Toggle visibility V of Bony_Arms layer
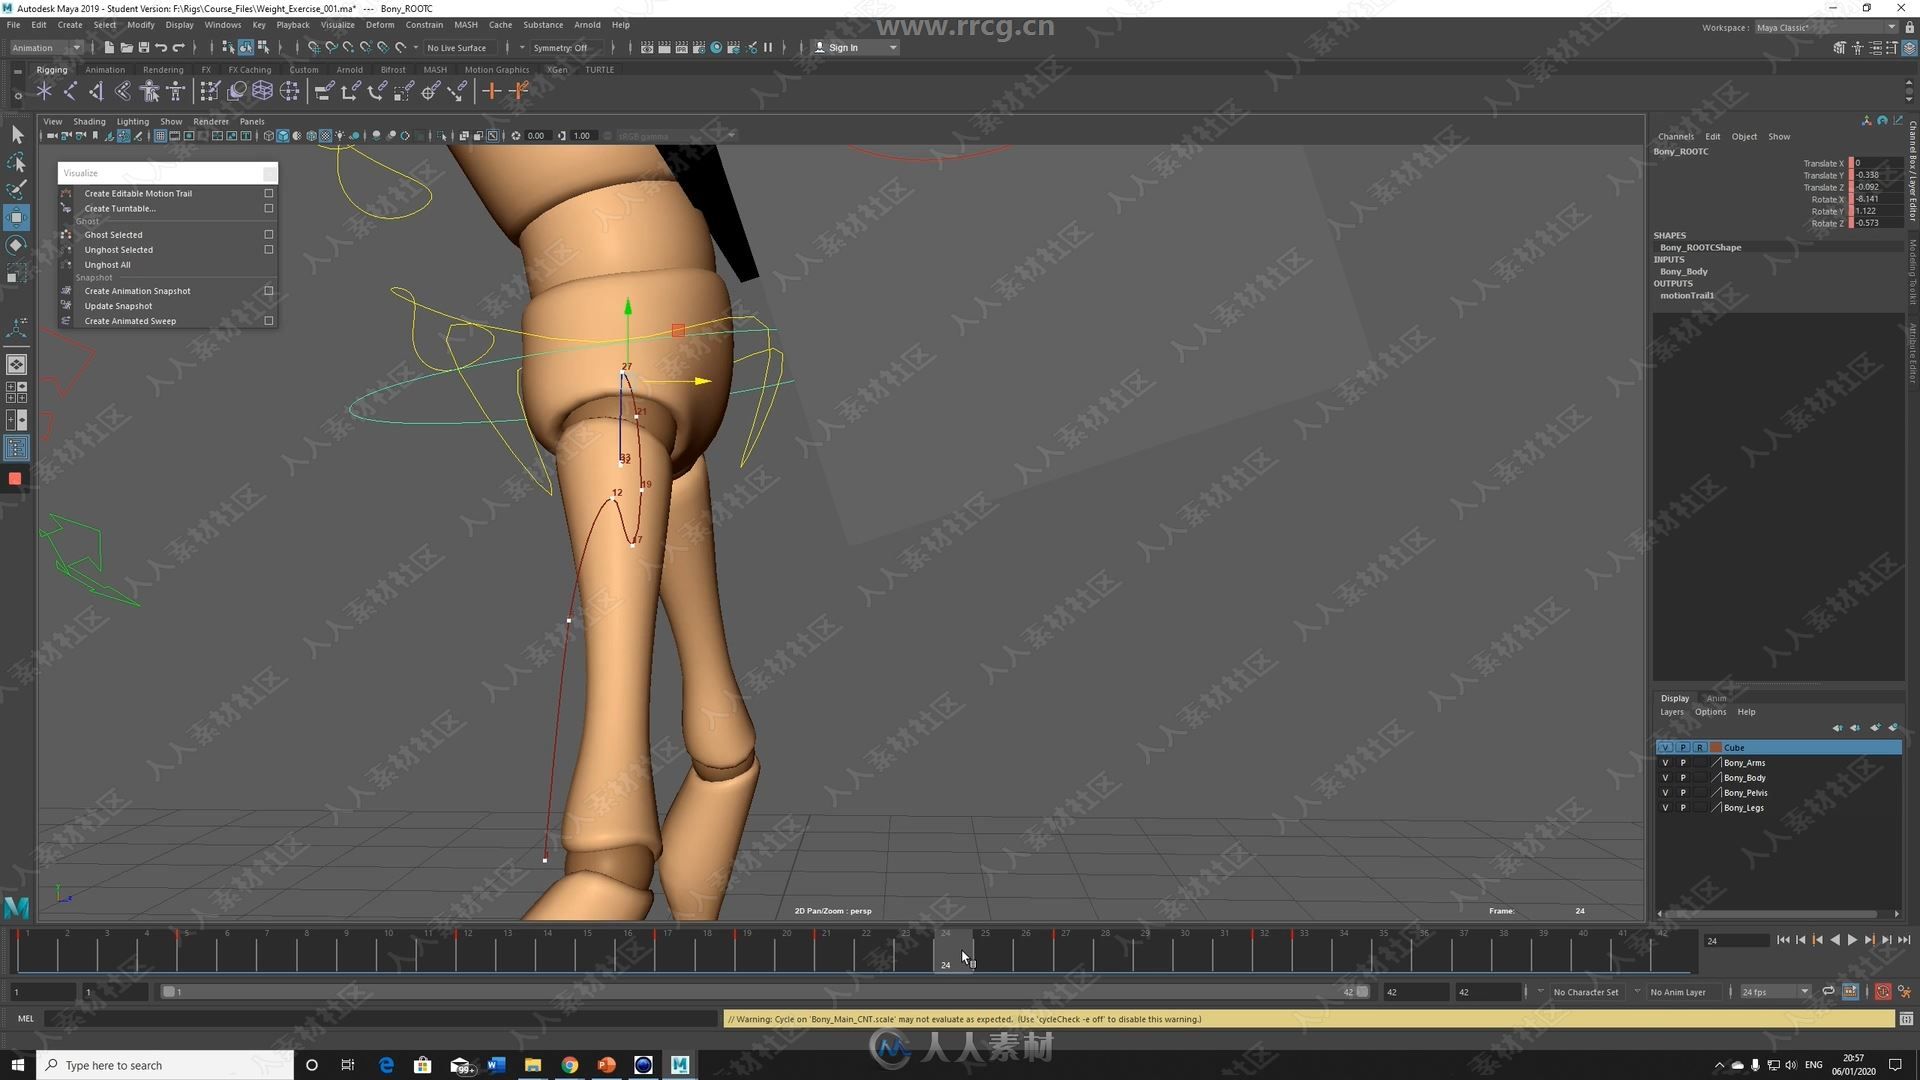This screenshot has height=1080, width=1920. click(x=1665, y=762)
